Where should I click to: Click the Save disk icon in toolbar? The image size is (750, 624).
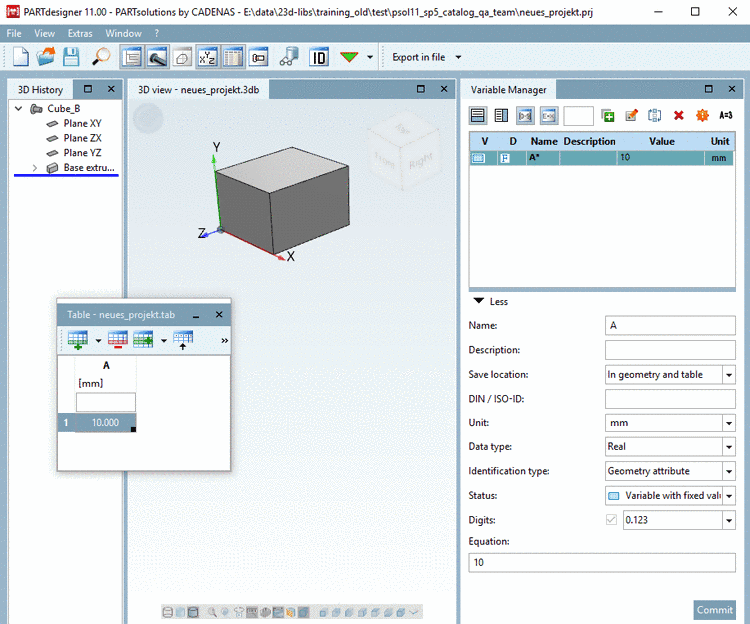click(71, 58)
